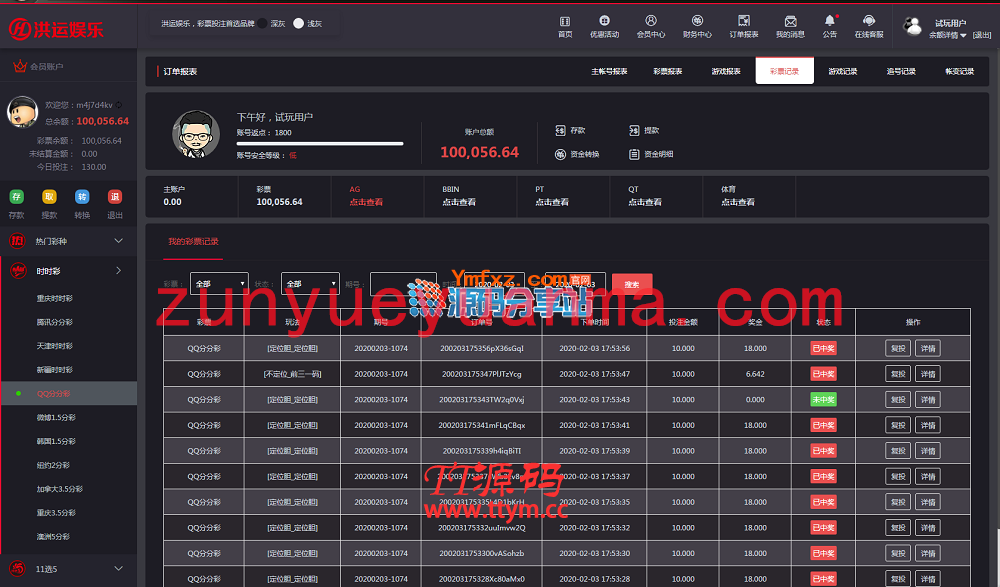Select 微博1.5分彩 in sidebar

pos(56,417)
